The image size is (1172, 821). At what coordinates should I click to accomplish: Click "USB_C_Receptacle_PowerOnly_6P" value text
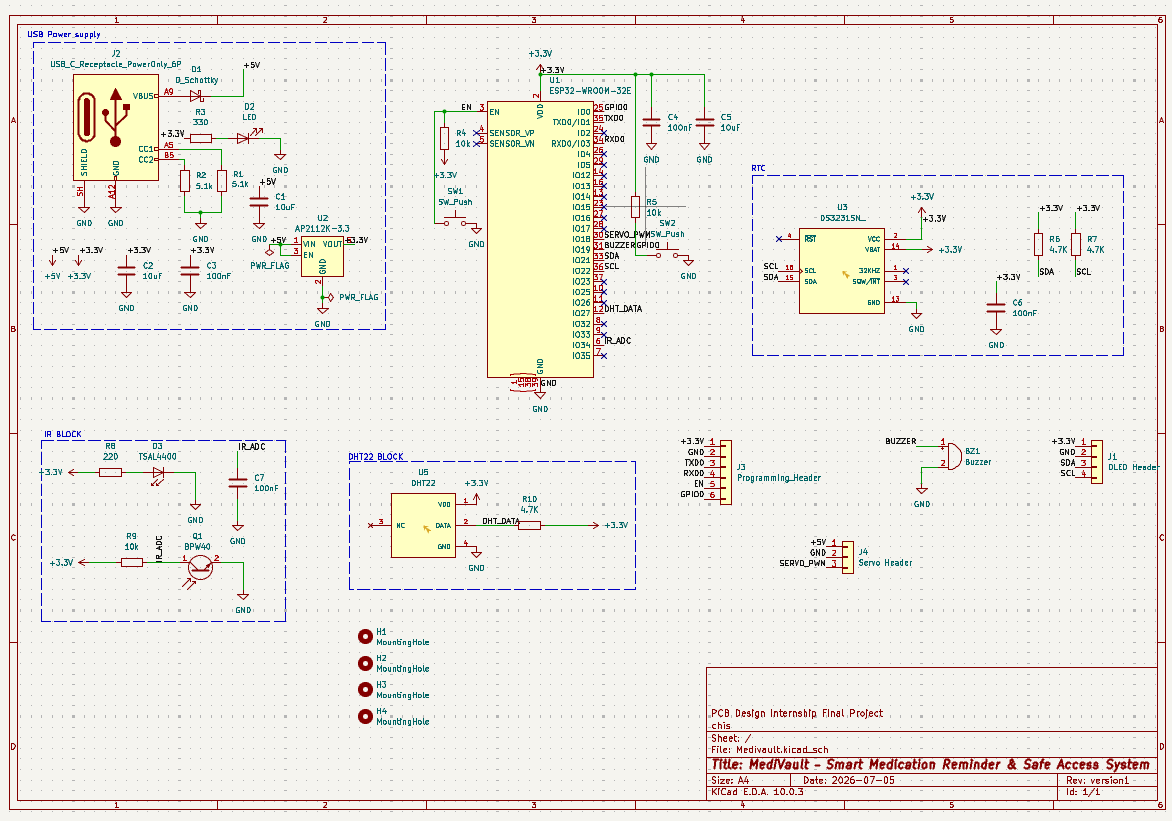[x=116, y=64]
